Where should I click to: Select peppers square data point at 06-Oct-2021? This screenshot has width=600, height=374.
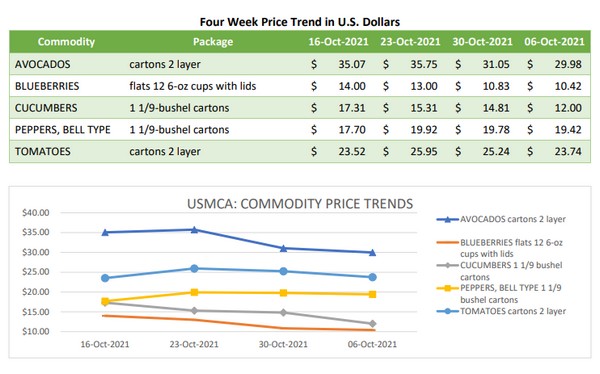(x=372, y=294)
